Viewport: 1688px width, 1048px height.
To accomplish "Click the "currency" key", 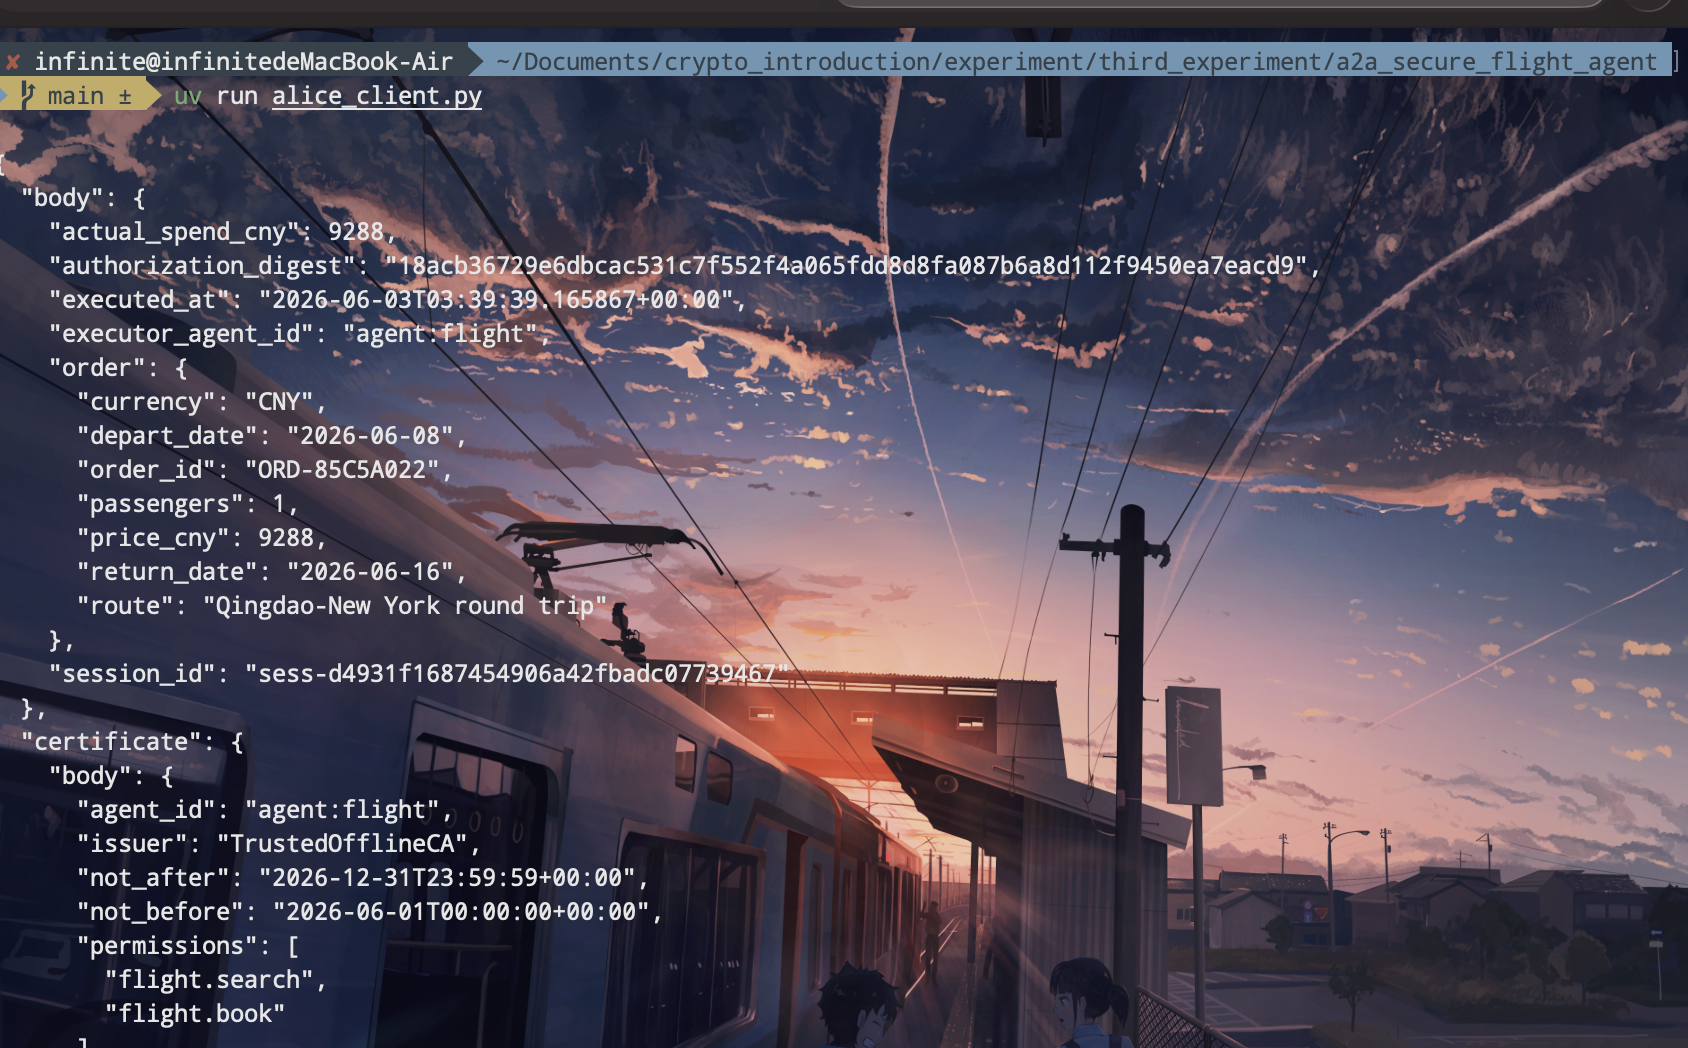I will click(x=146, y=402).
